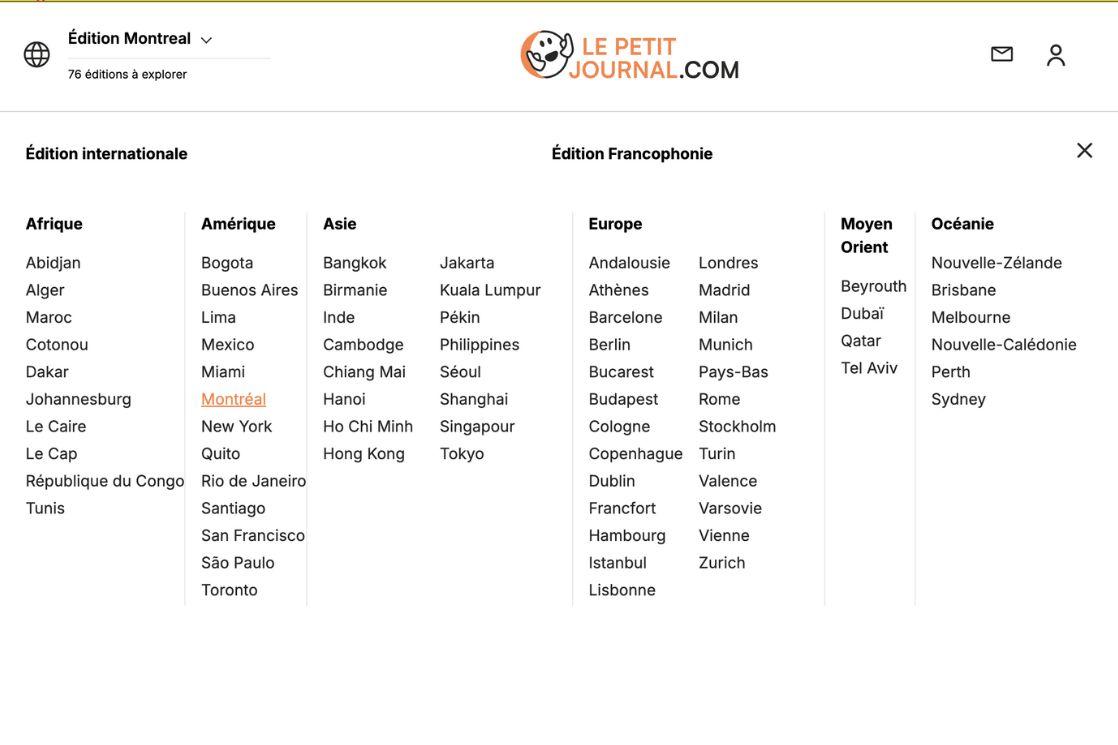Click the Le Petit Journal logo
The height and width of the screenshot is (745, 1118).
pos(630,56)
